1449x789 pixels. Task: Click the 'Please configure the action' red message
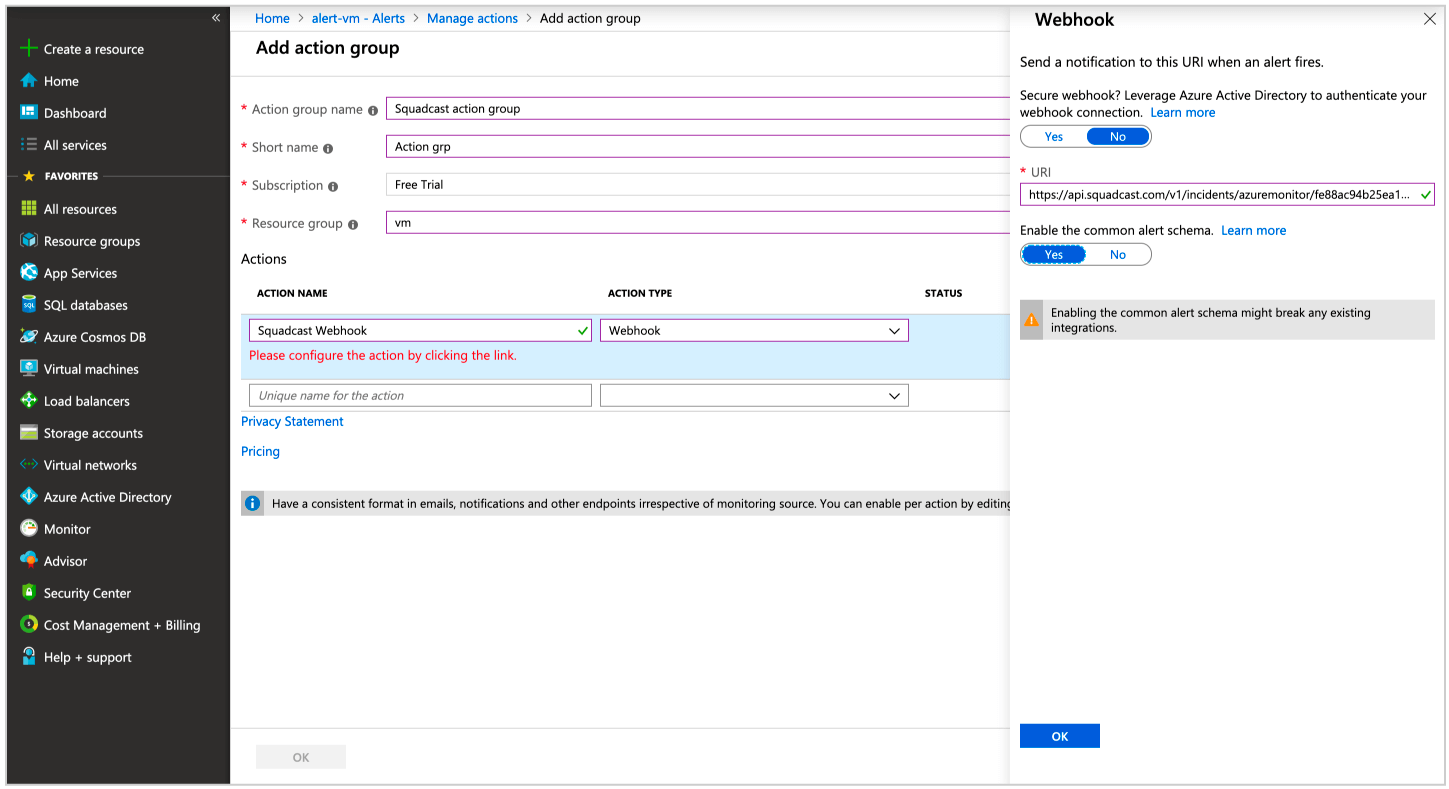383,355
